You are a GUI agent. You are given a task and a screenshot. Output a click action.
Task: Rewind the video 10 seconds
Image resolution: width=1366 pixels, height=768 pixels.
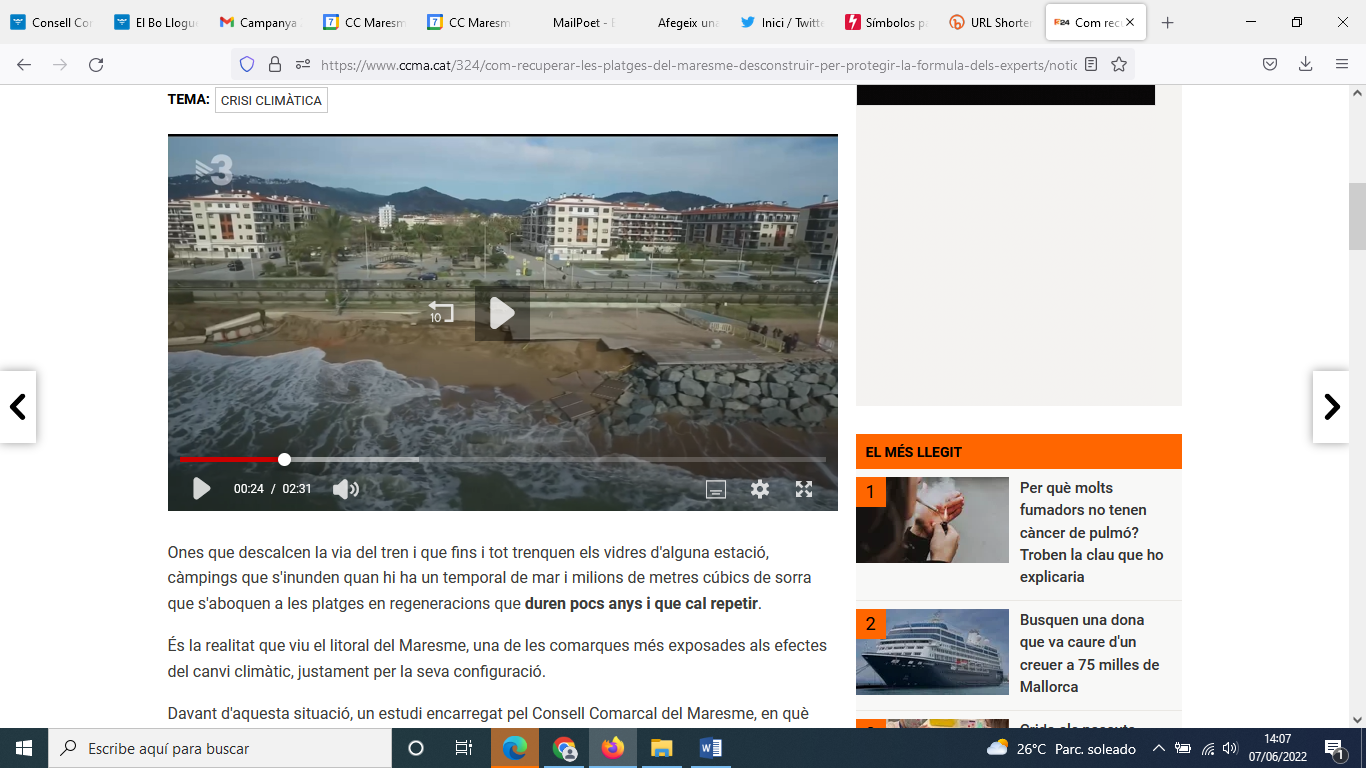point(440,312)
